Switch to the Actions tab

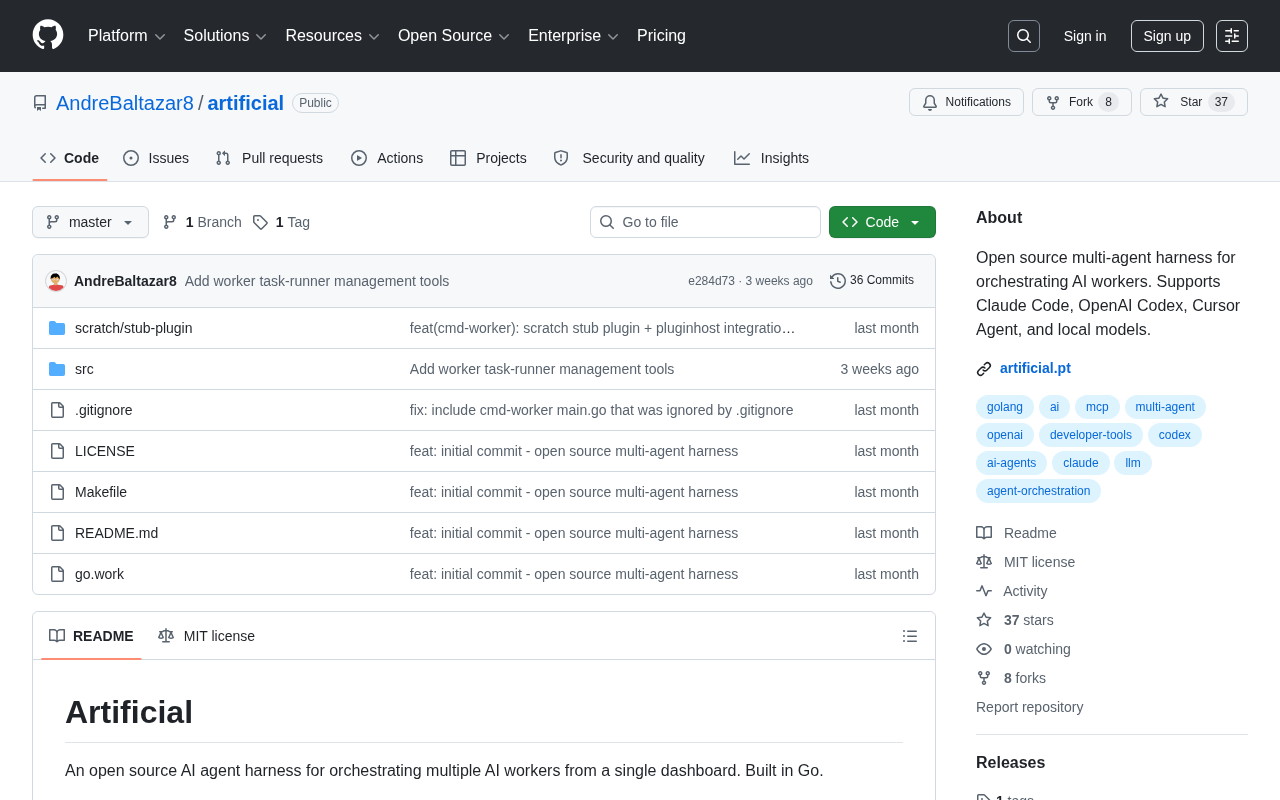coord(387,158)
